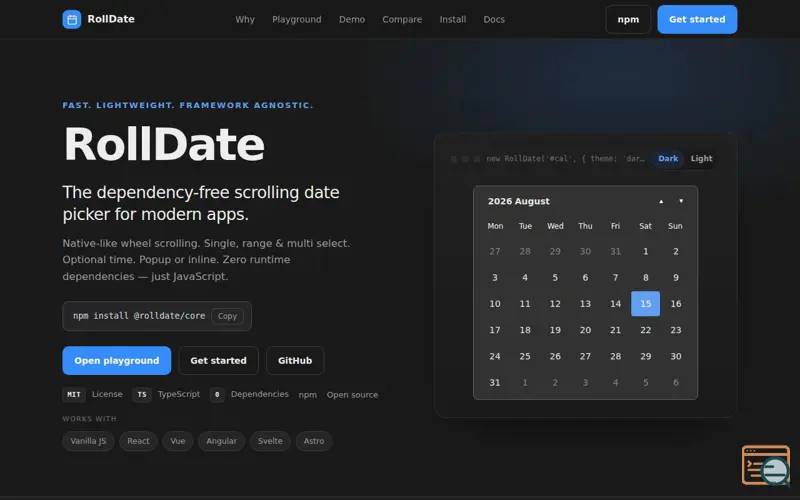Open the Docs nav item

(x=494, y=19)
